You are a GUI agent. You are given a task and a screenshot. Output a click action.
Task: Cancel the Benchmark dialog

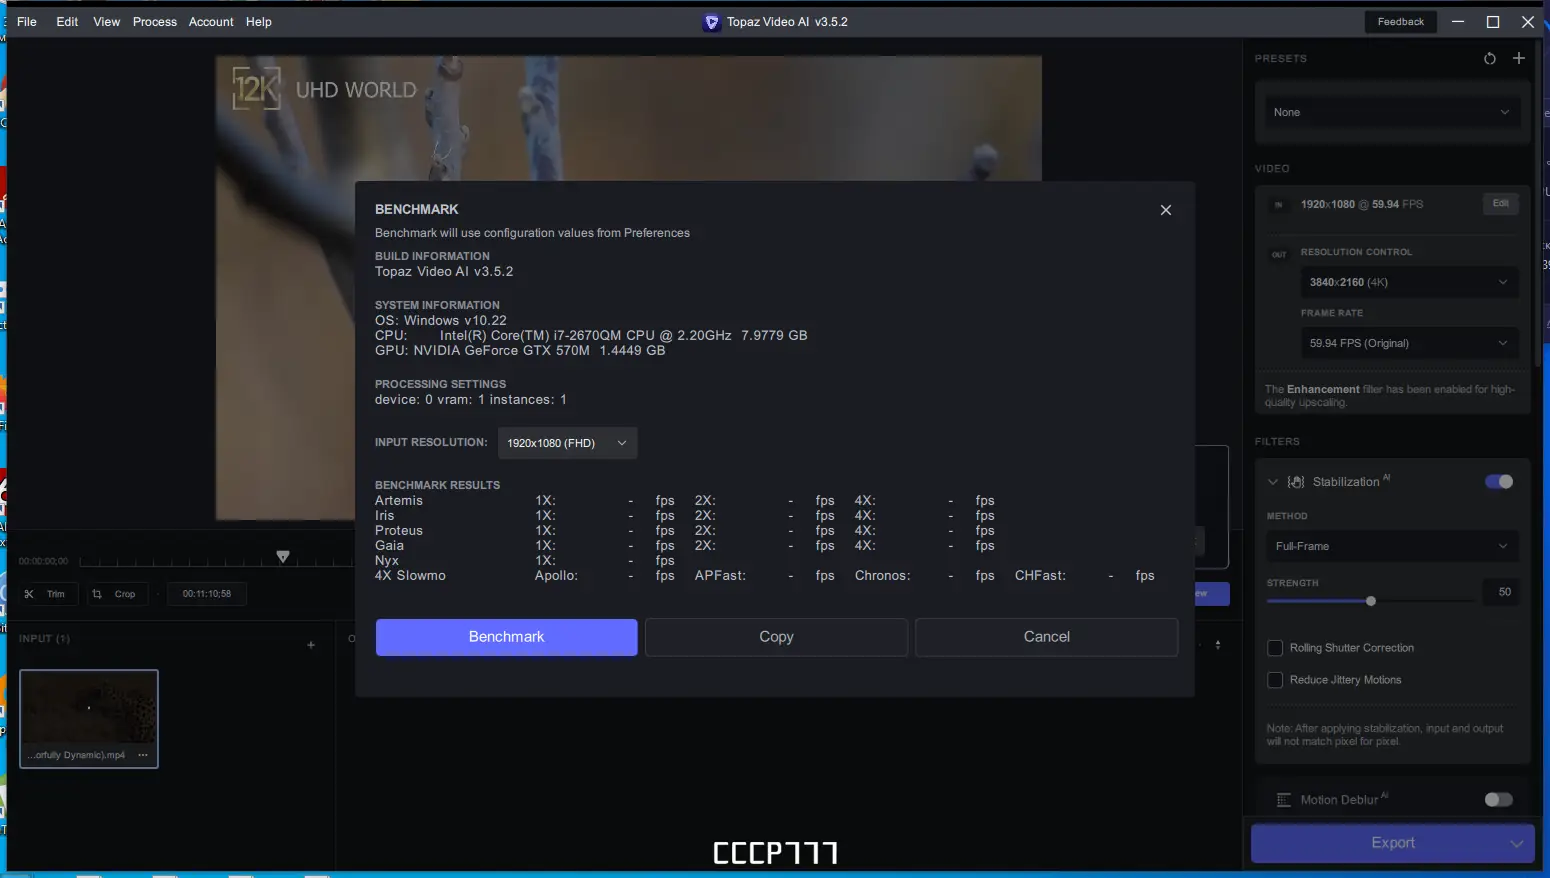[1047, 637]
